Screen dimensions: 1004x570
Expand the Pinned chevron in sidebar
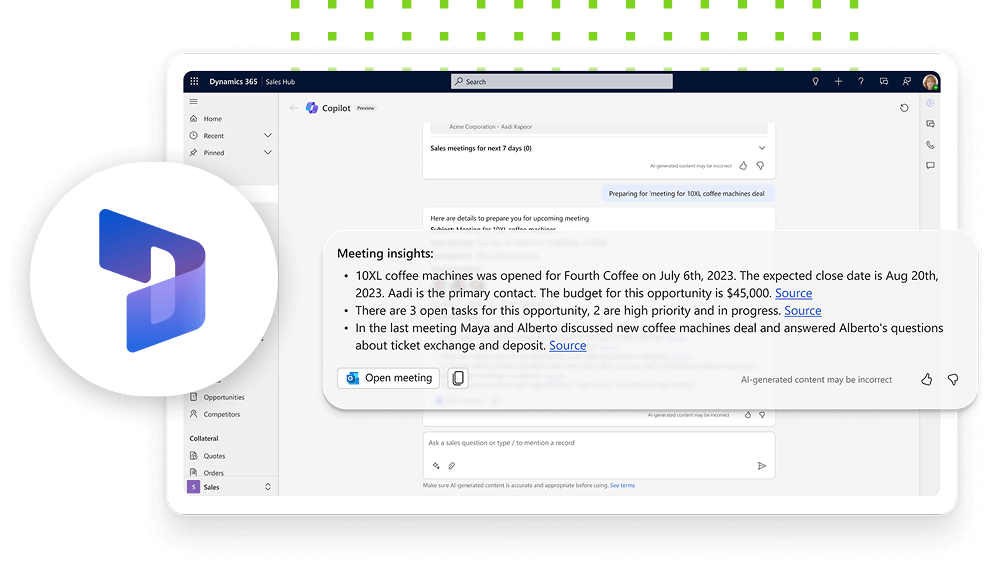point(268,152)
